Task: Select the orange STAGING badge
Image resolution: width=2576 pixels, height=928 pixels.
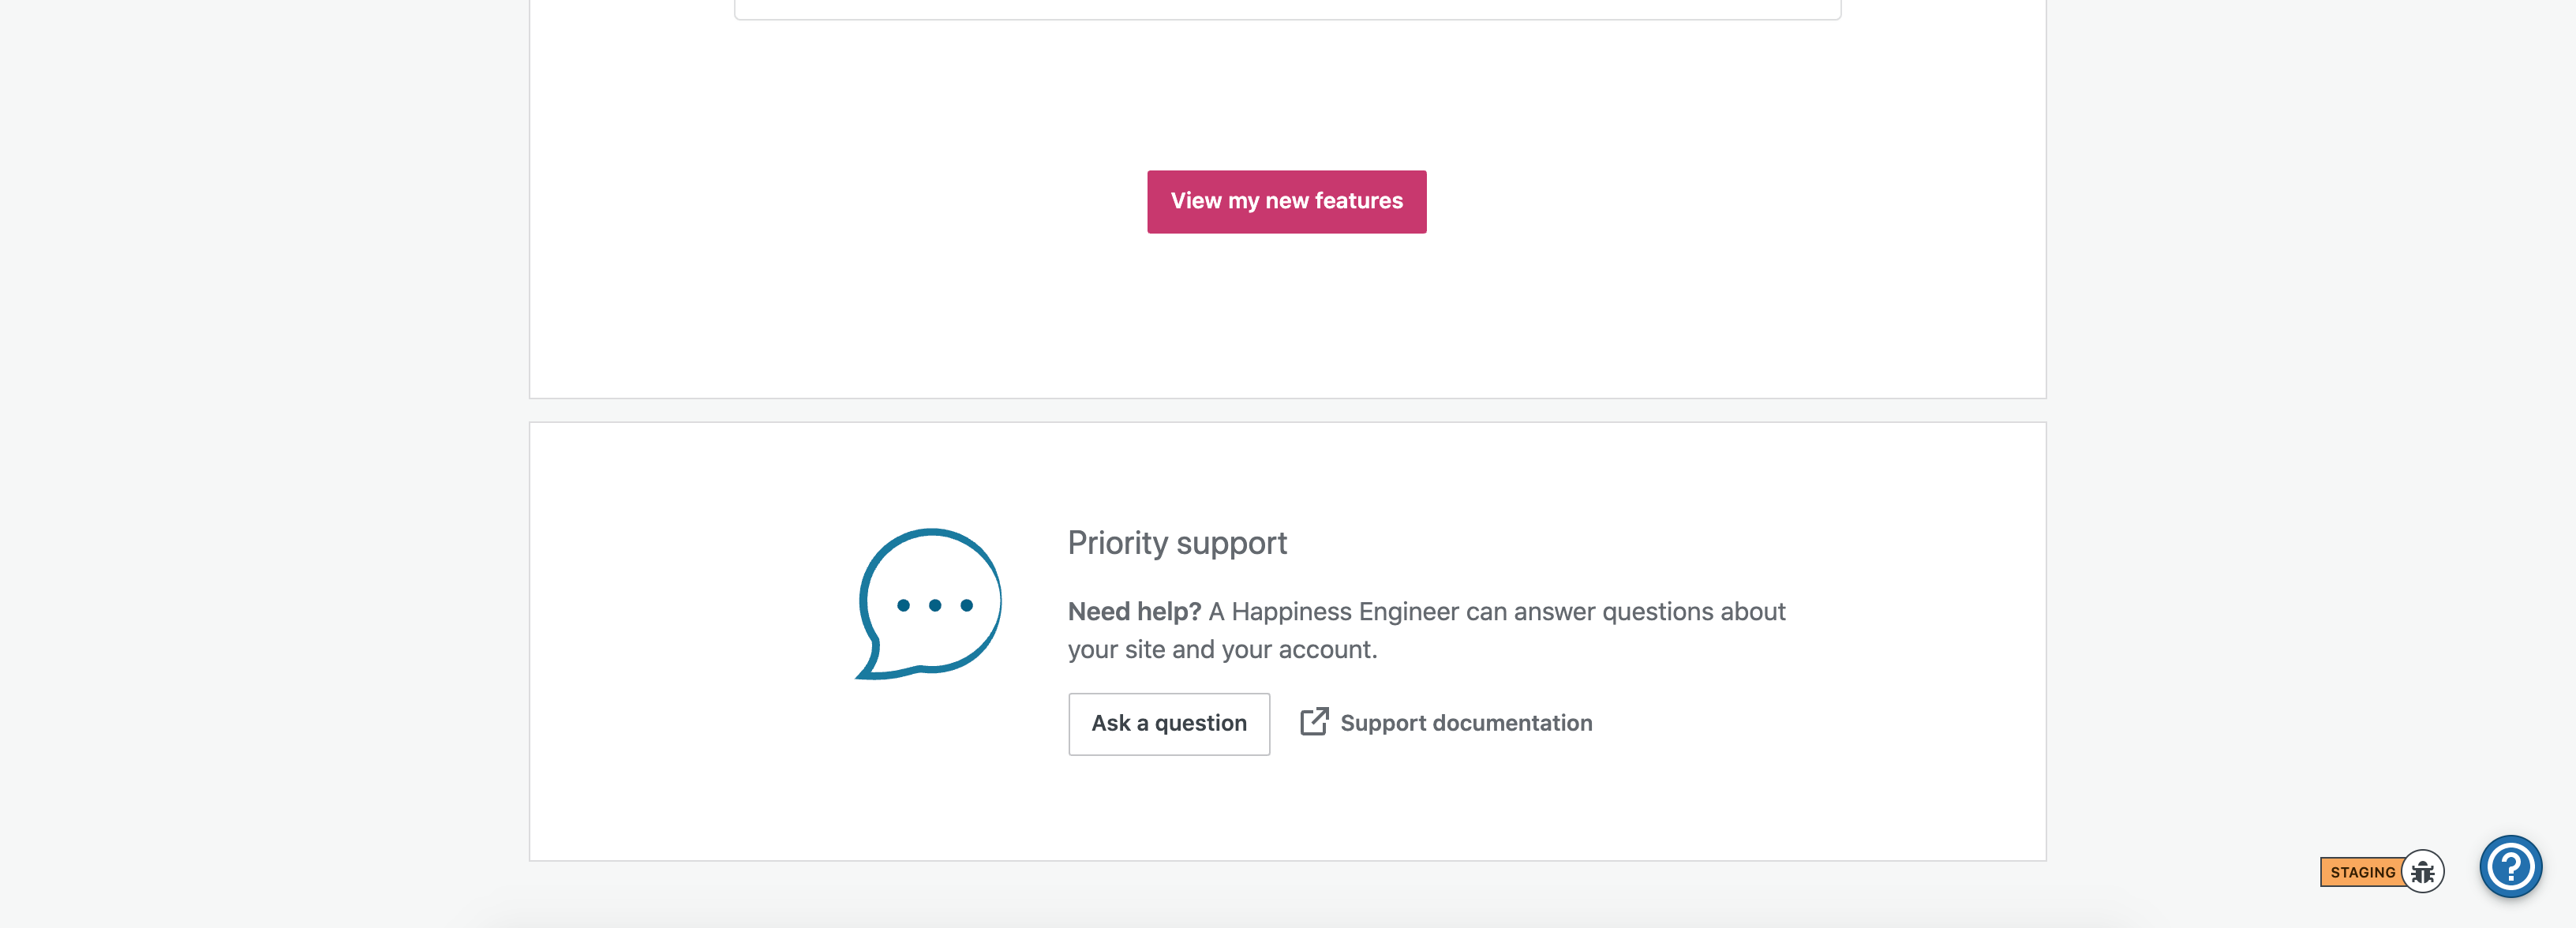Action: tap(2362, 872)
